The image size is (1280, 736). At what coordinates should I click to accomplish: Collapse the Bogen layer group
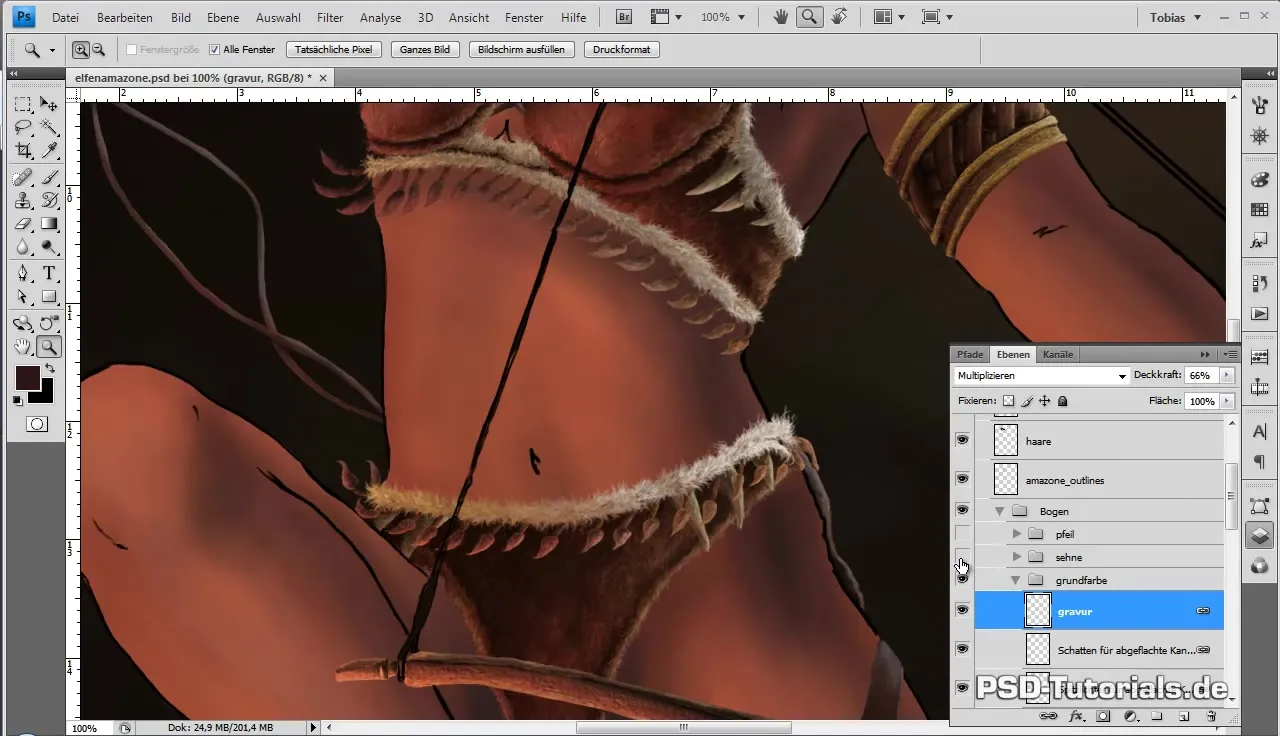pyautogui.click(x=999, y=511)
